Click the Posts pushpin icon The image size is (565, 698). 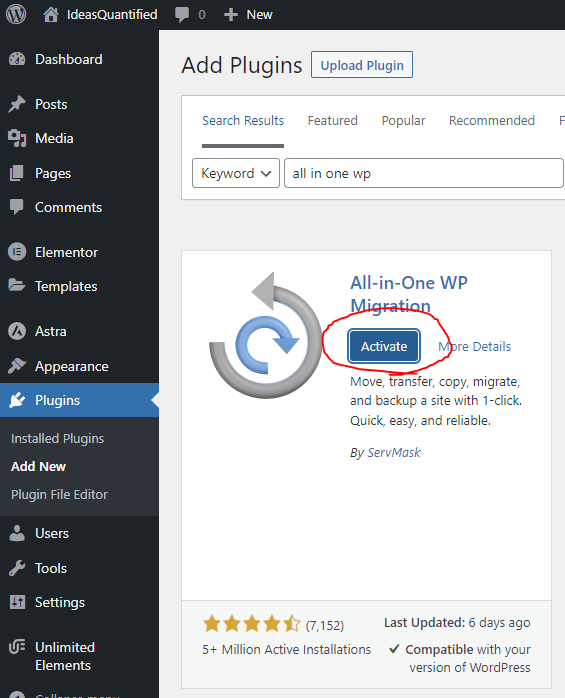click(17, 104)
